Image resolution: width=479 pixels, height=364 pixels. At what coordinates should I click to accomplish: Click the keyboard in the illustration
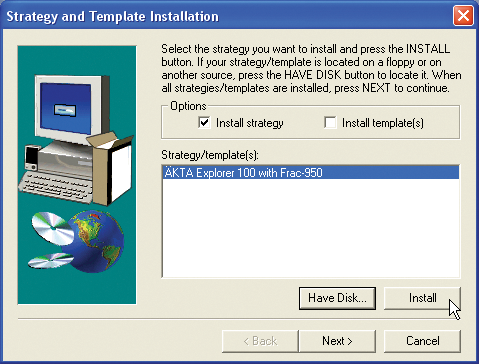point(56,188)
